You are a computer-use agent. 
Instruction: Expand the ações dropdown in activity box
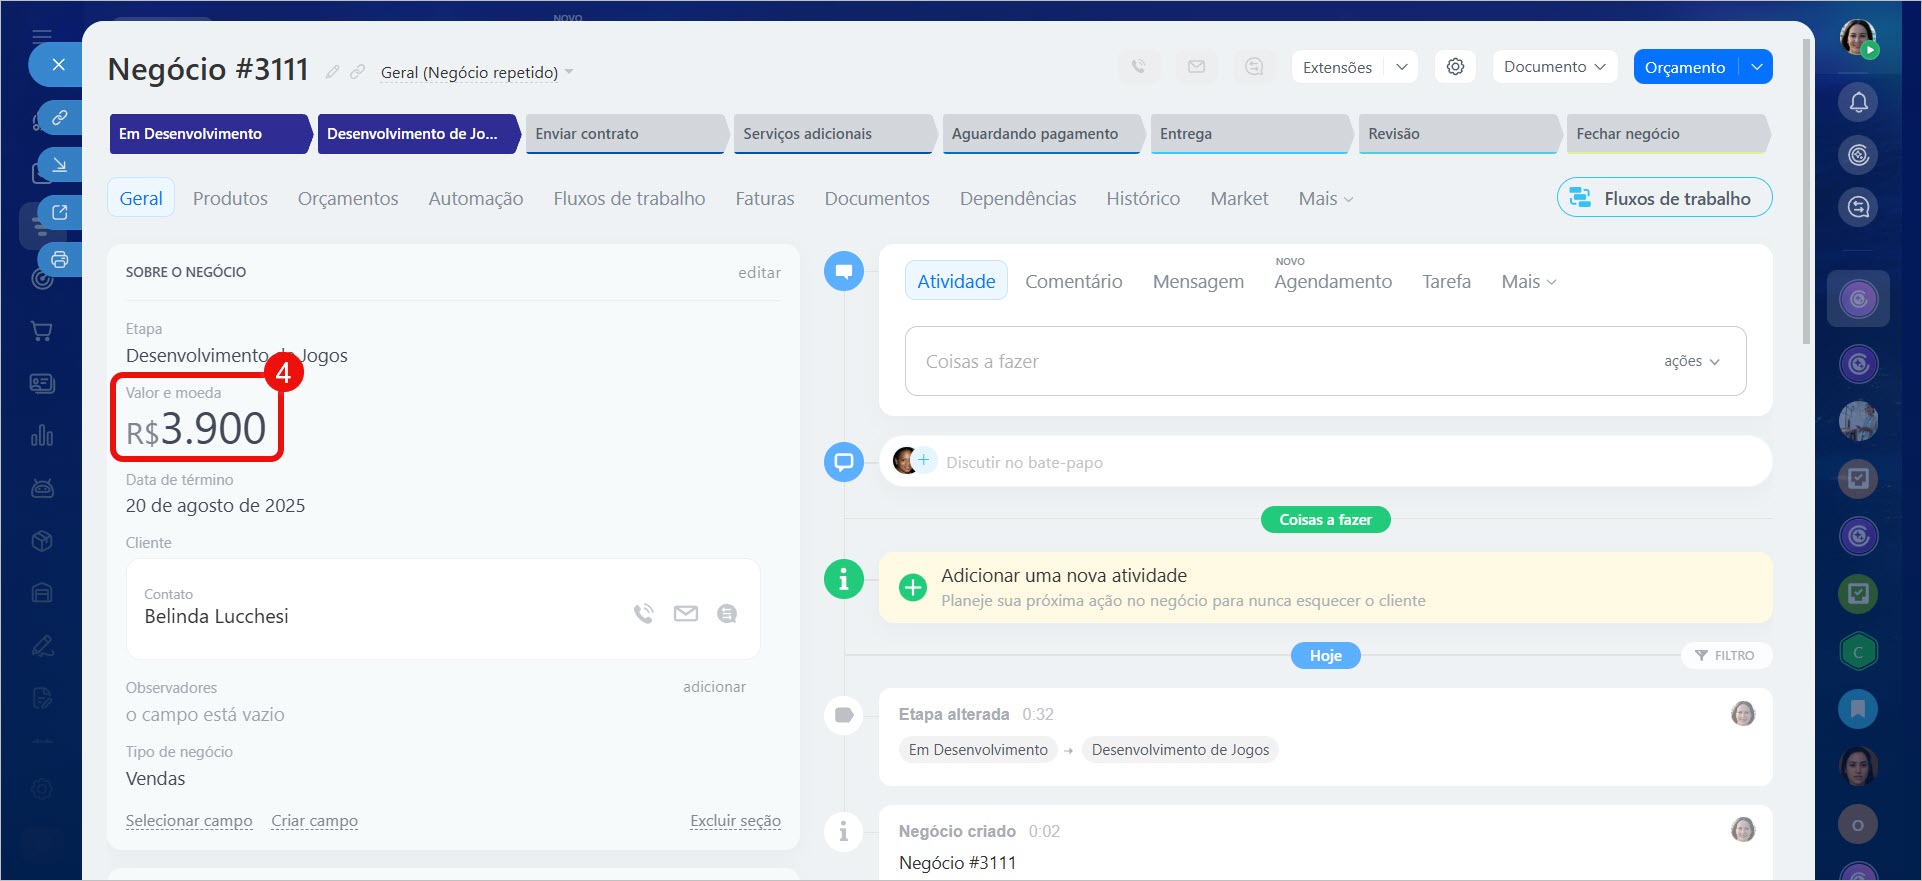(1691, 361)
